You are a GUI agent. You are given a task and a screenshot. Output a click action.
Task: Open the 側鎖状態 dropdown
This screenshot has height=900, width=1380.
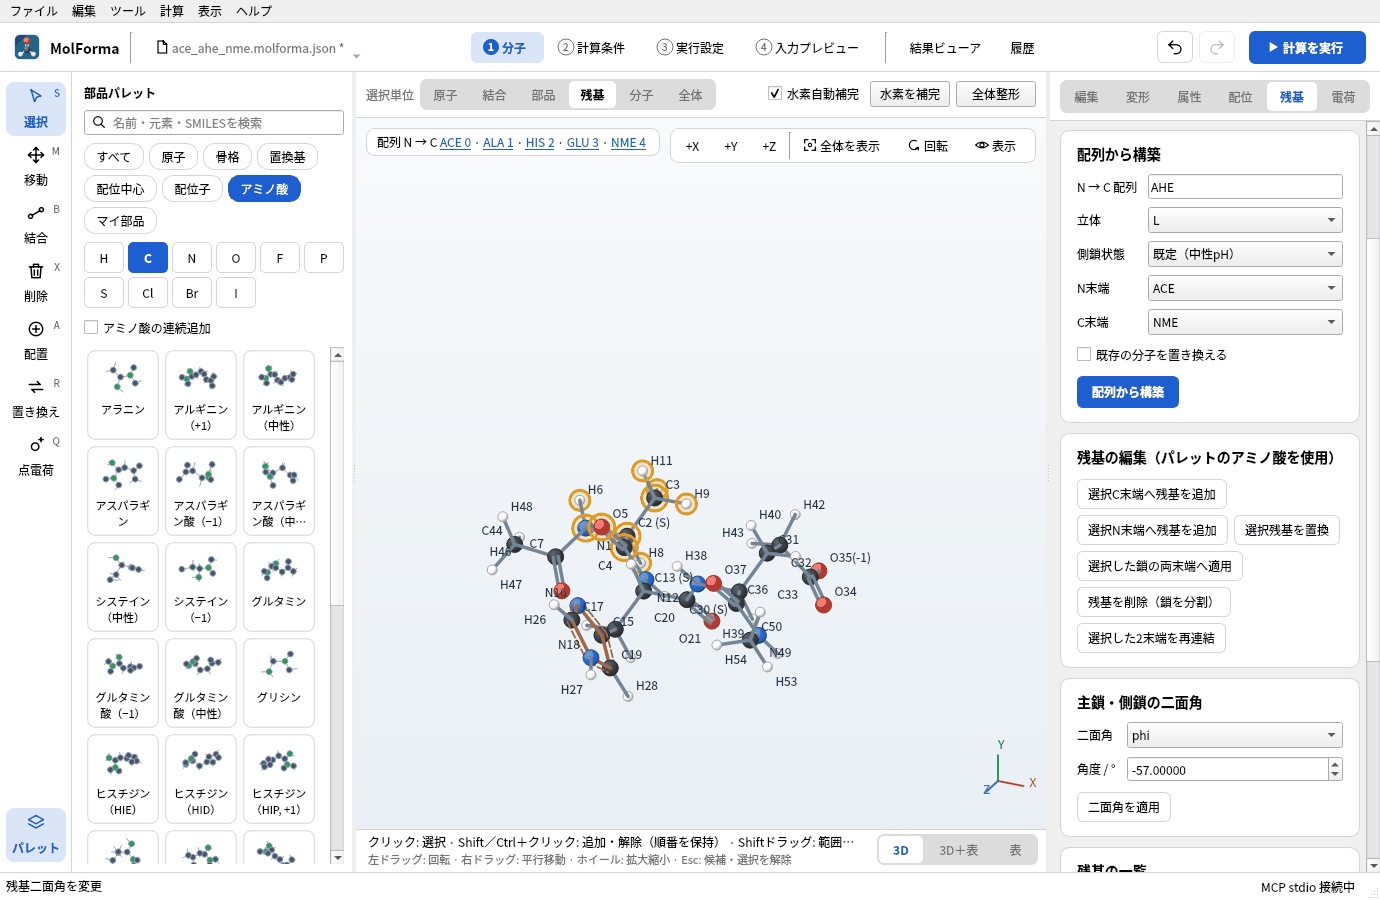[x=1245, y=254]
